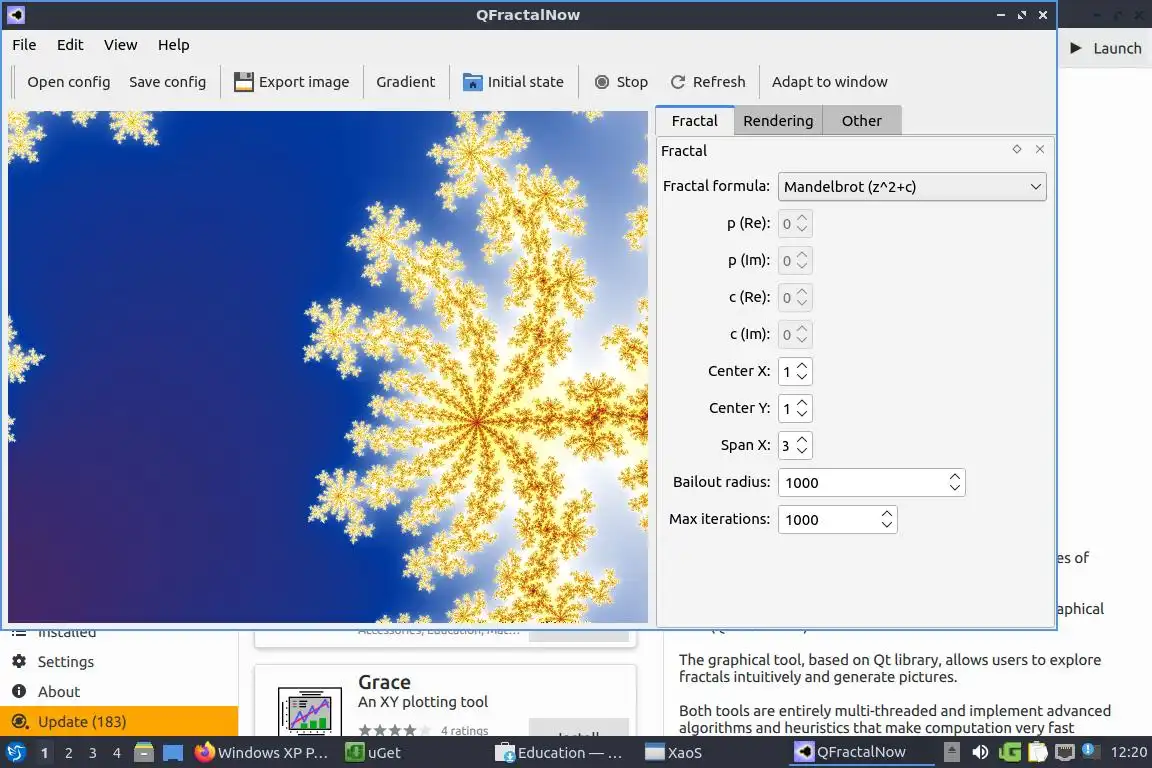Click the 12:20 clock in the taskbar

tap(1128, 752)
